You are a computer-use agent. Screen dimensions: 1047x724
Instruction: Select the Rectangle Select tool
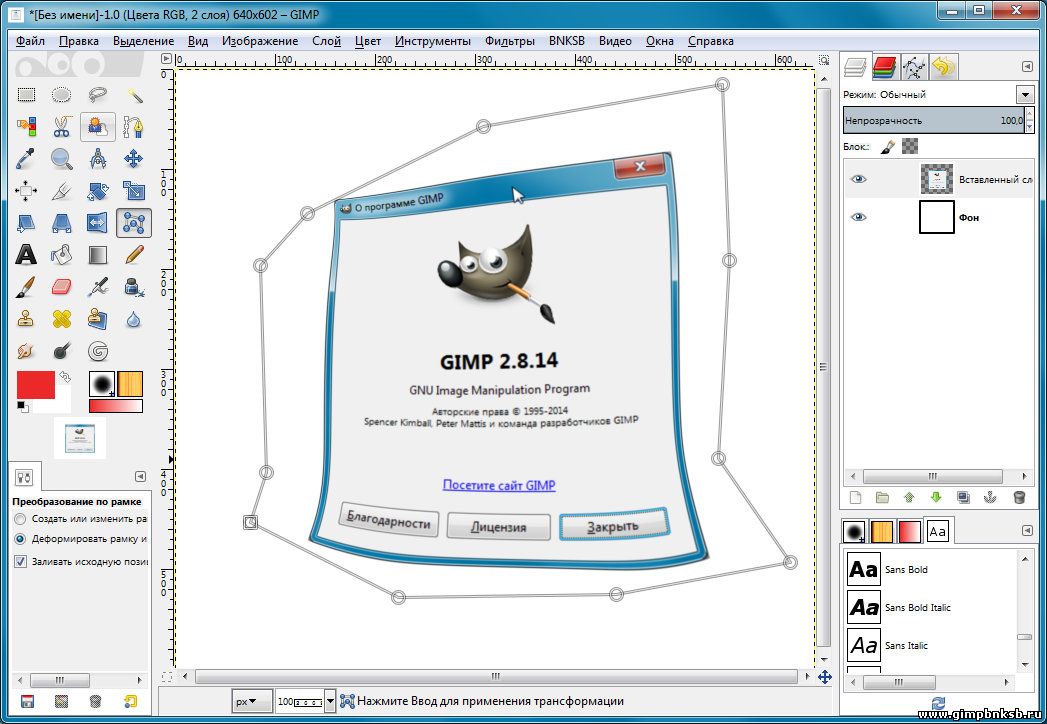26,95
